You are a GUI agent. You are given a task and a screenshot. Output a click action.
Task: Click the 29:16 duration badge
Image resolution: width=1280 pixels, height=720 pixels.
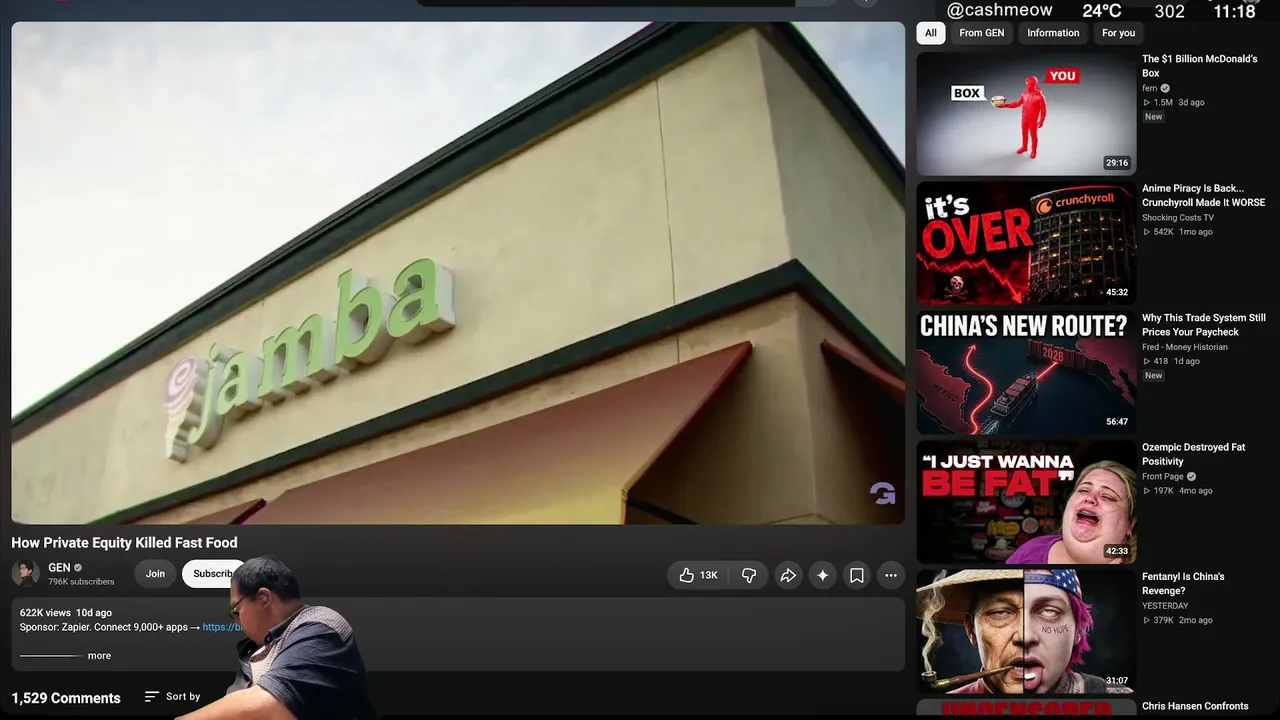[1117, 163]
